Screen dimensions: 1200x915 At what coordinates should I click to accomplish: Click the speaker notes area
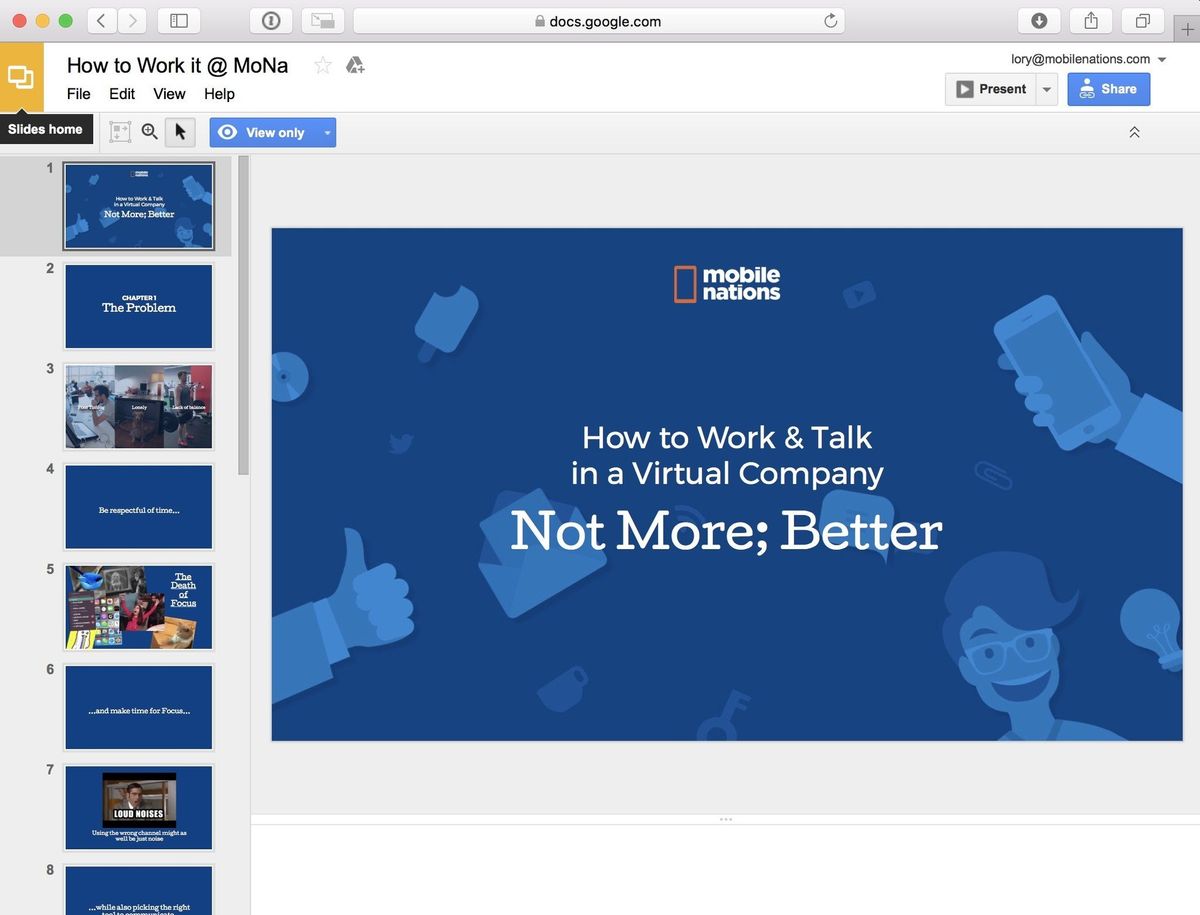tap(725, 869)
